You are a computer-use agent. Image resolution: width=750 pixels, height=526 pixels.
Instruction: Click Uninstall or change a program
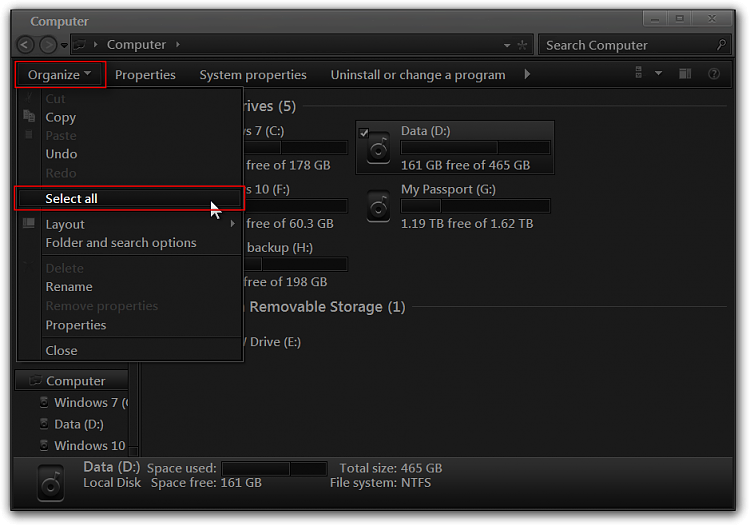click(418, 75)
